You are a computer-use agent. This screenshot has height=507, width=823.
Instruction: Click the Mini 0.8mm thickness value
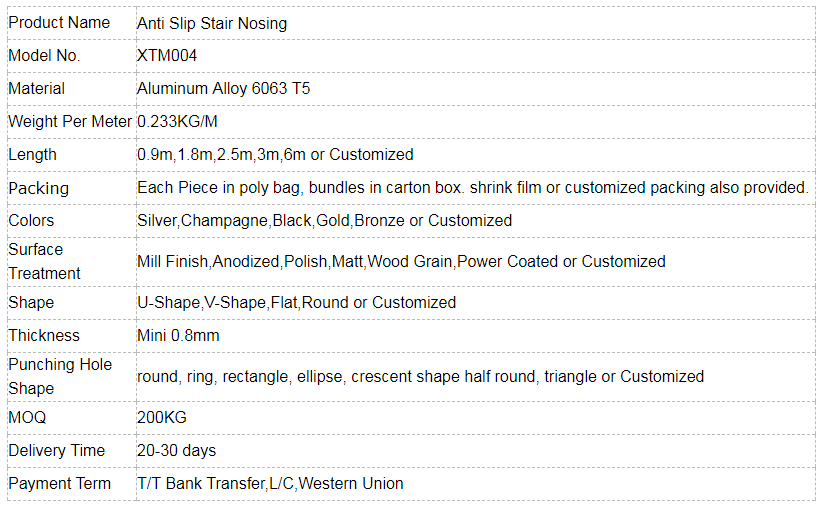[178, 336]
